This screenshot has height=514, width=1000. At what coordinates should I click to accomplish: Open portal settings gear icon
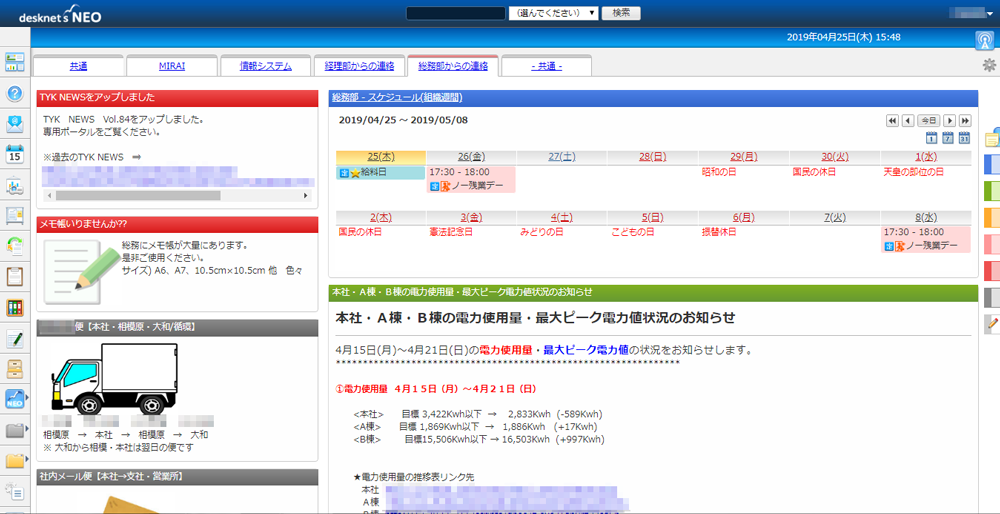coord(989,65)
